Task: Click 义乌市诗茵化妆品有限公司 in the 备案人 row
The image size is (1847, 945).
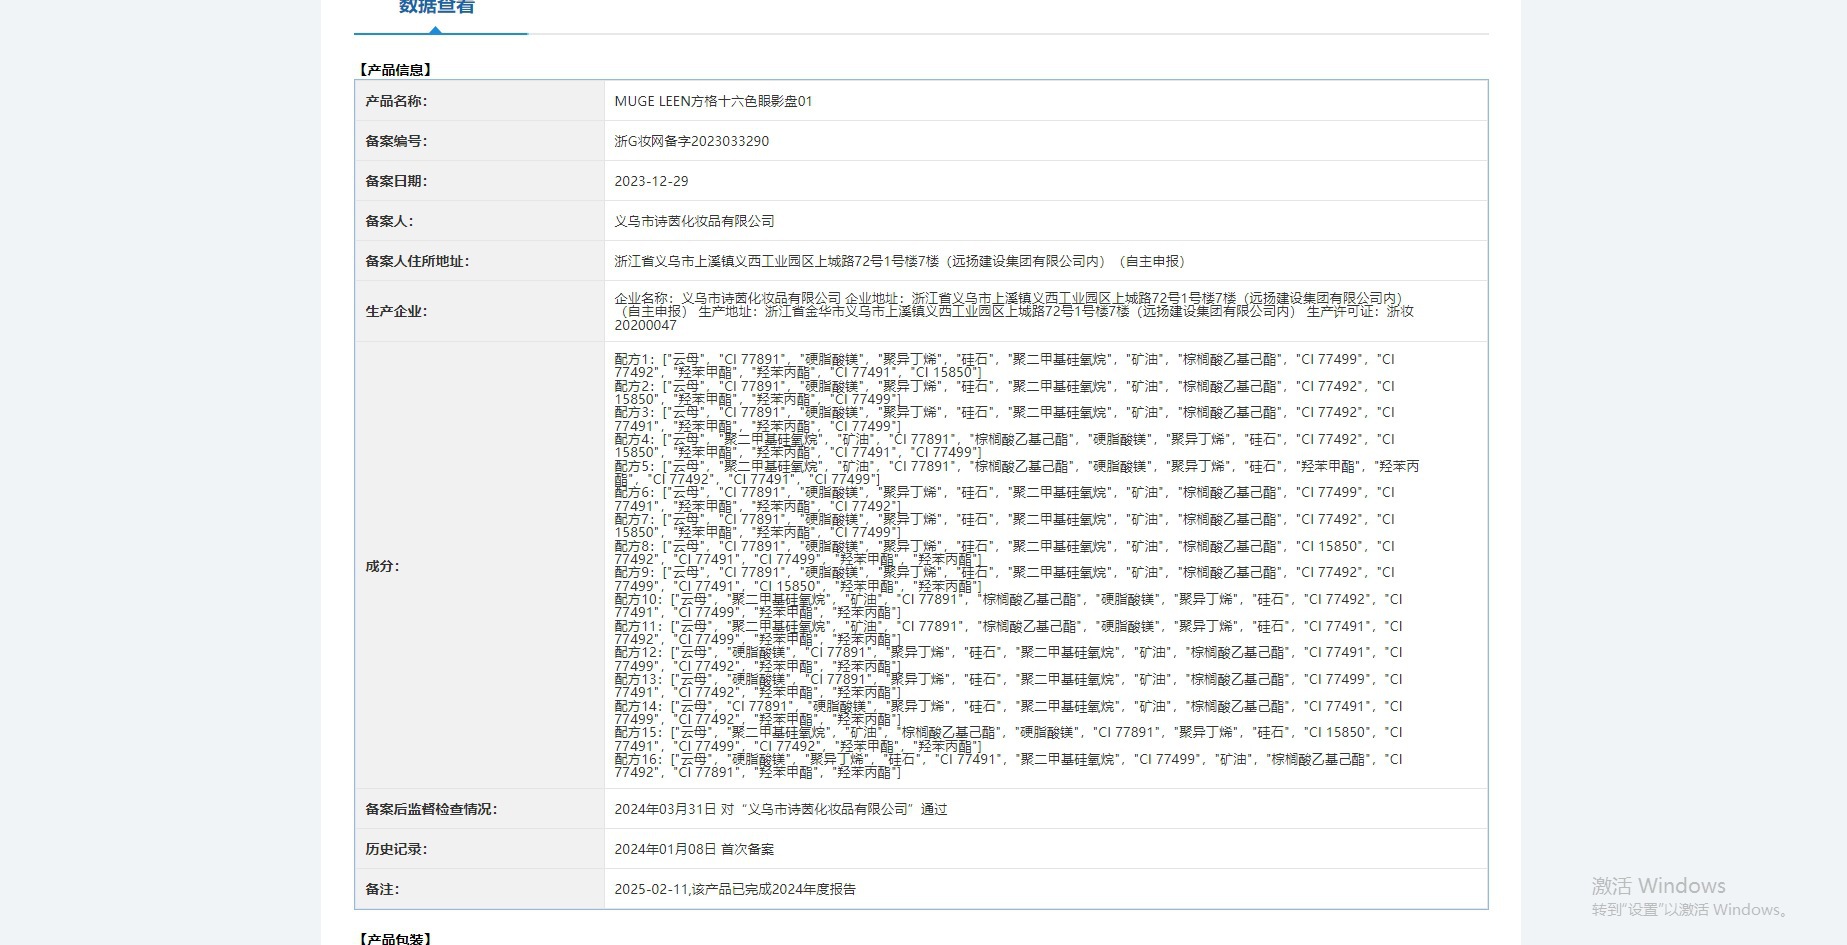Action: coord(694,221)
